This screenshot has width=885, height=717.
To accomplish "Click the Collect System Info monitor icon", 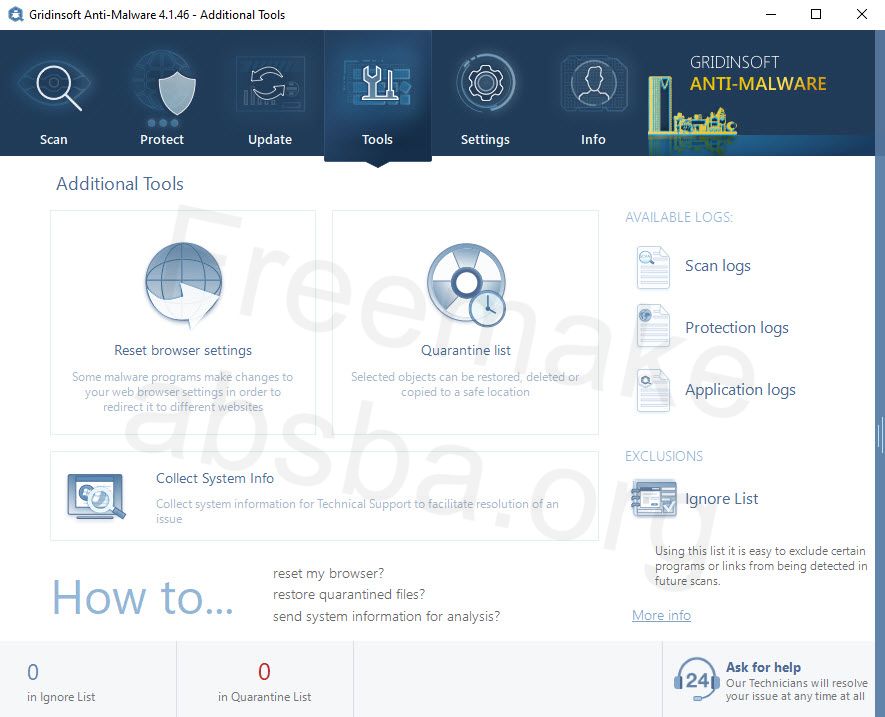I will (x=96, y=496).
